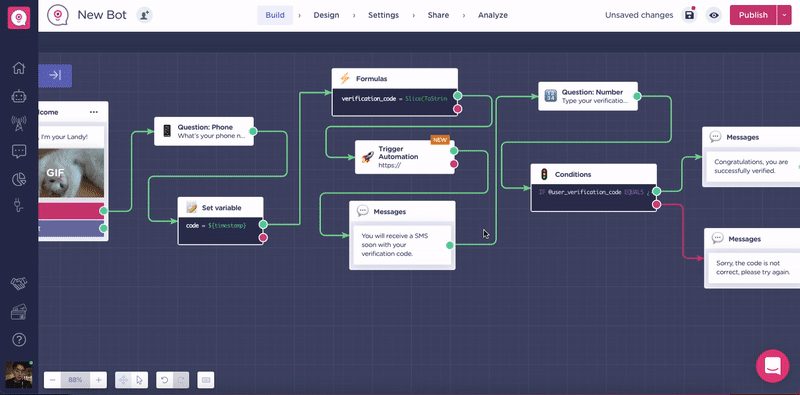Switch to the Analyze tab
The image size is (800, 395).
pyautogui.click(x=492, y=15)
